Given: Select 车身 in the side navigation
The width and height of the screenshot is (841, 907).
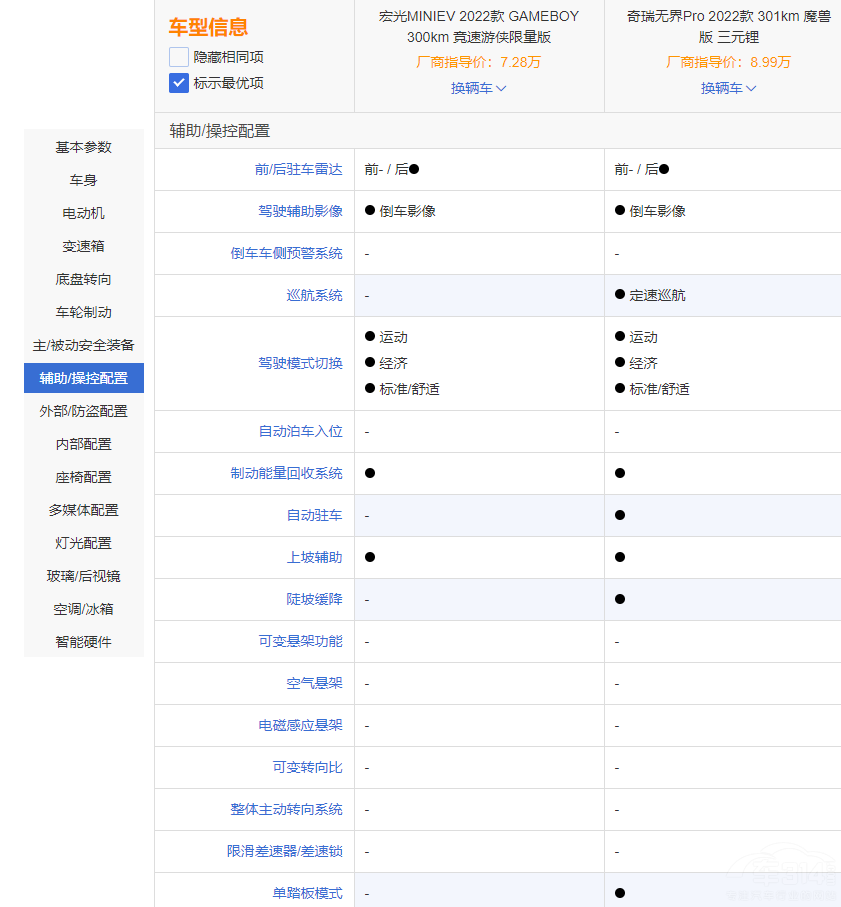Looking at the screenshot, I should click(x=84, y=180).
